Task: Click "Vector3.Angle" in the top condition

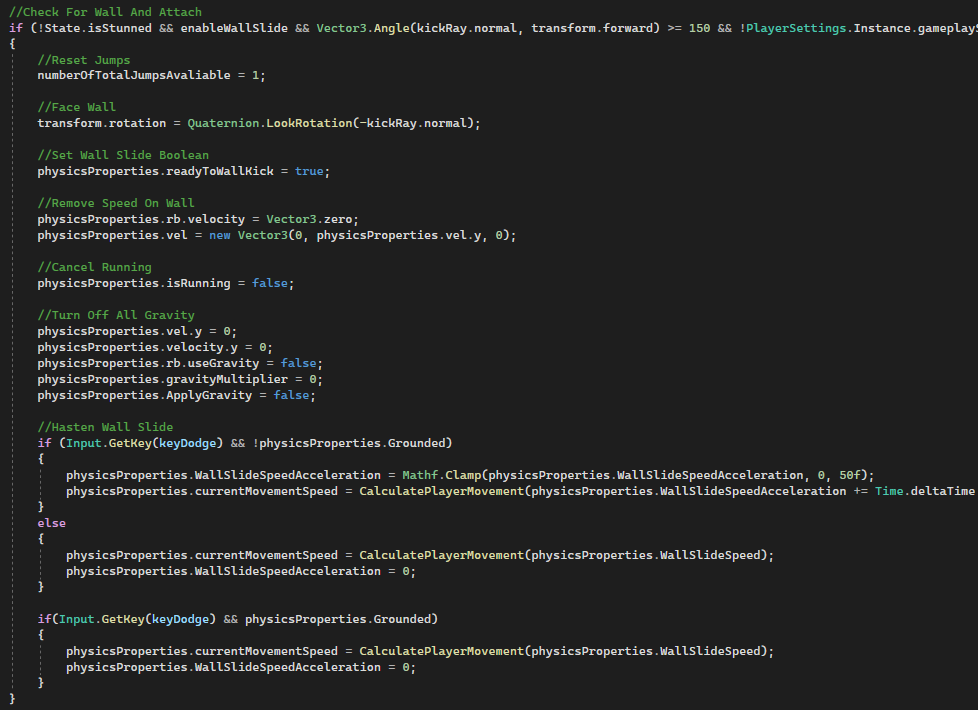Action: click(363, 28)
